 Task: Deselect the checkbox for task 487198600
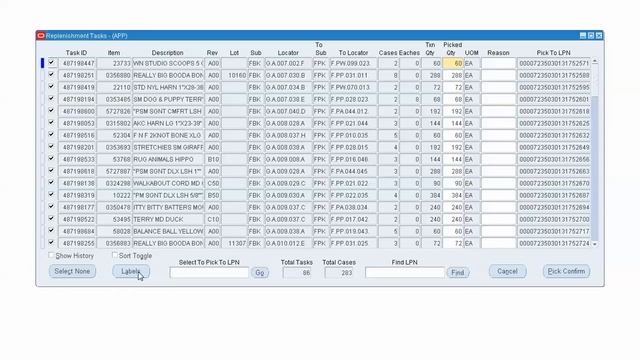pyautogui.click(x=51, y=111)
